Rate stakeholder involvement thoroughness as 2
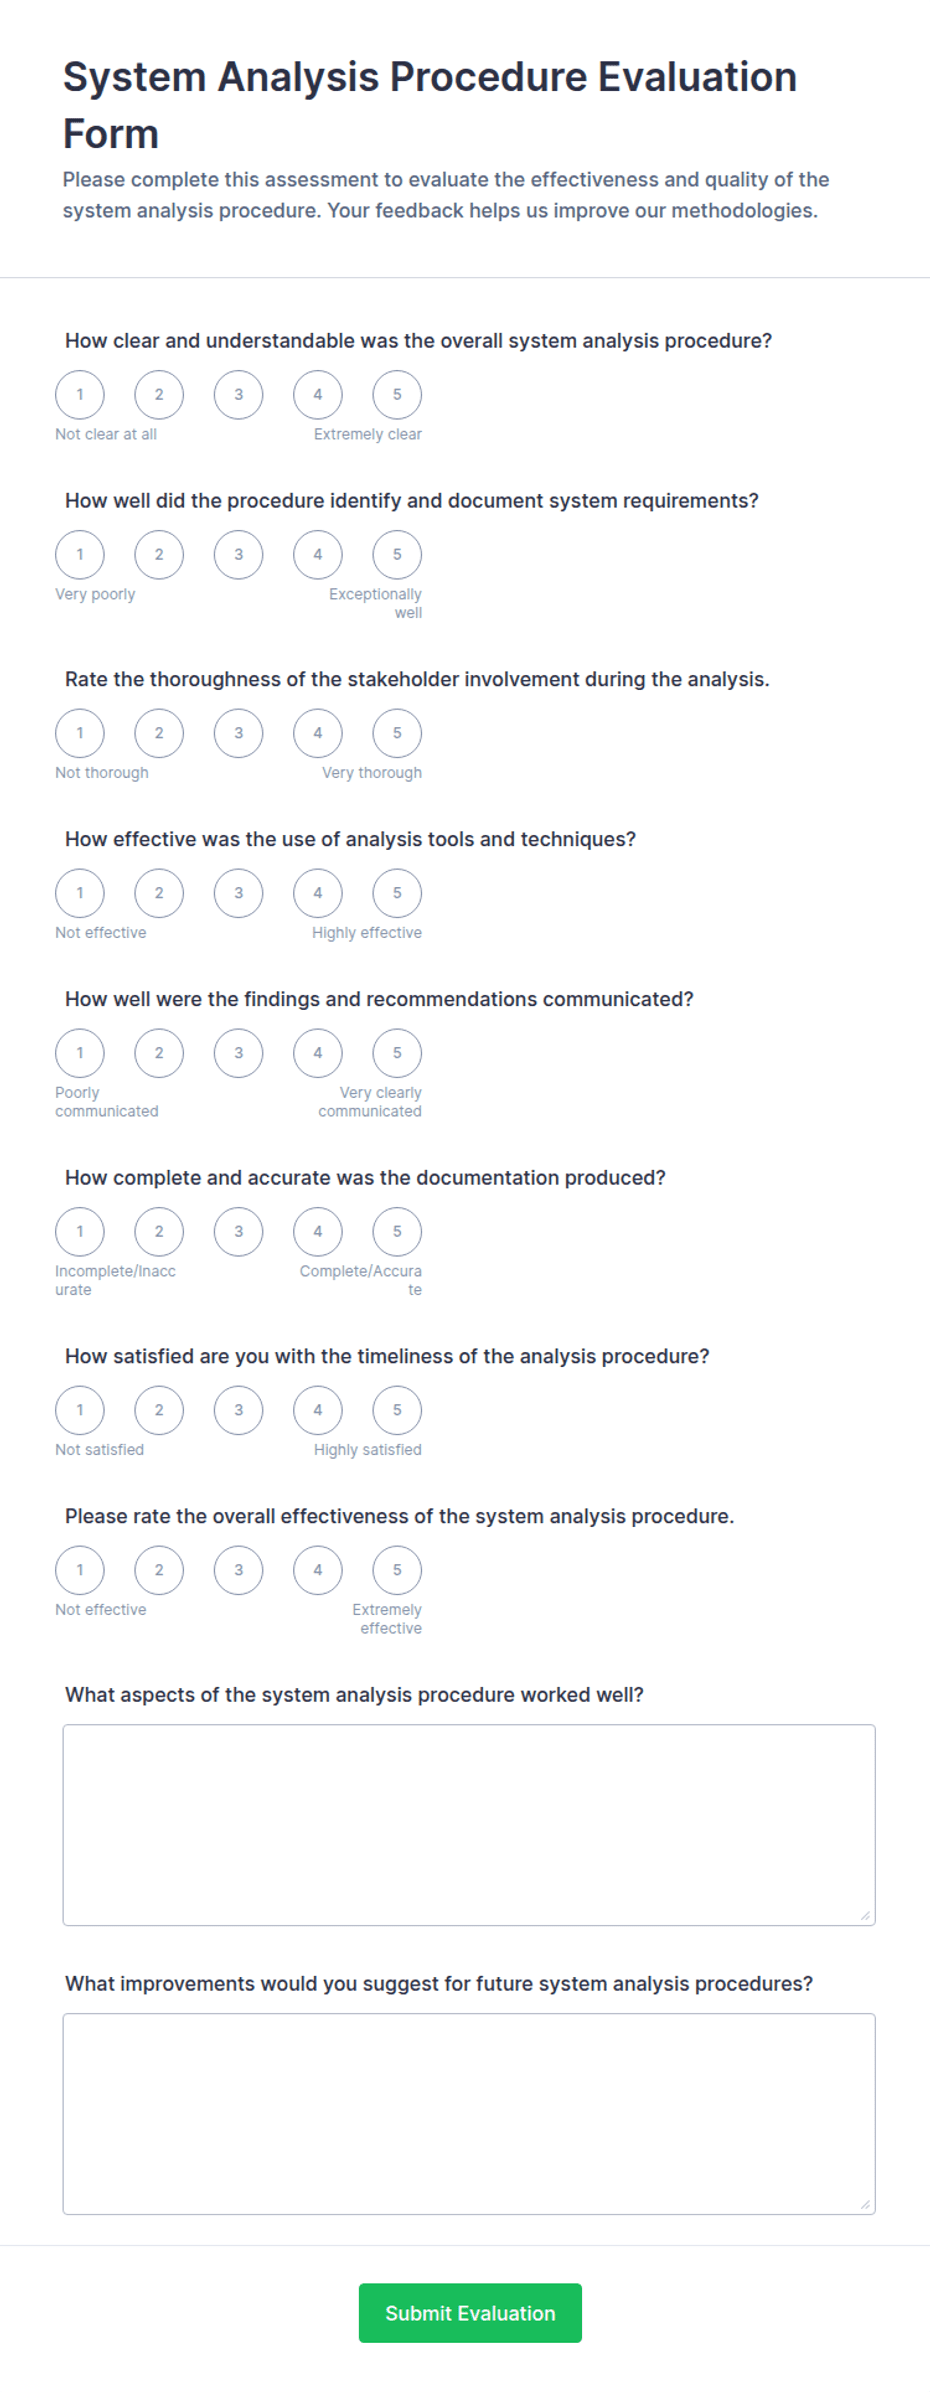 [159, 733]
